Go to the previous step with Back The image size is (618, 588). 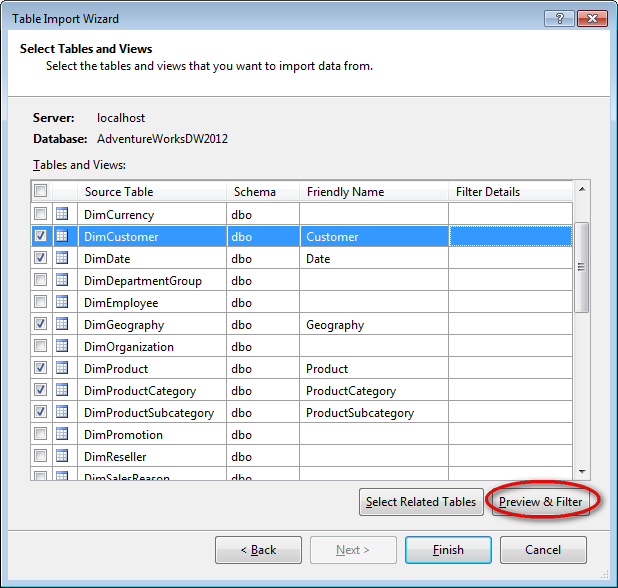258,550
